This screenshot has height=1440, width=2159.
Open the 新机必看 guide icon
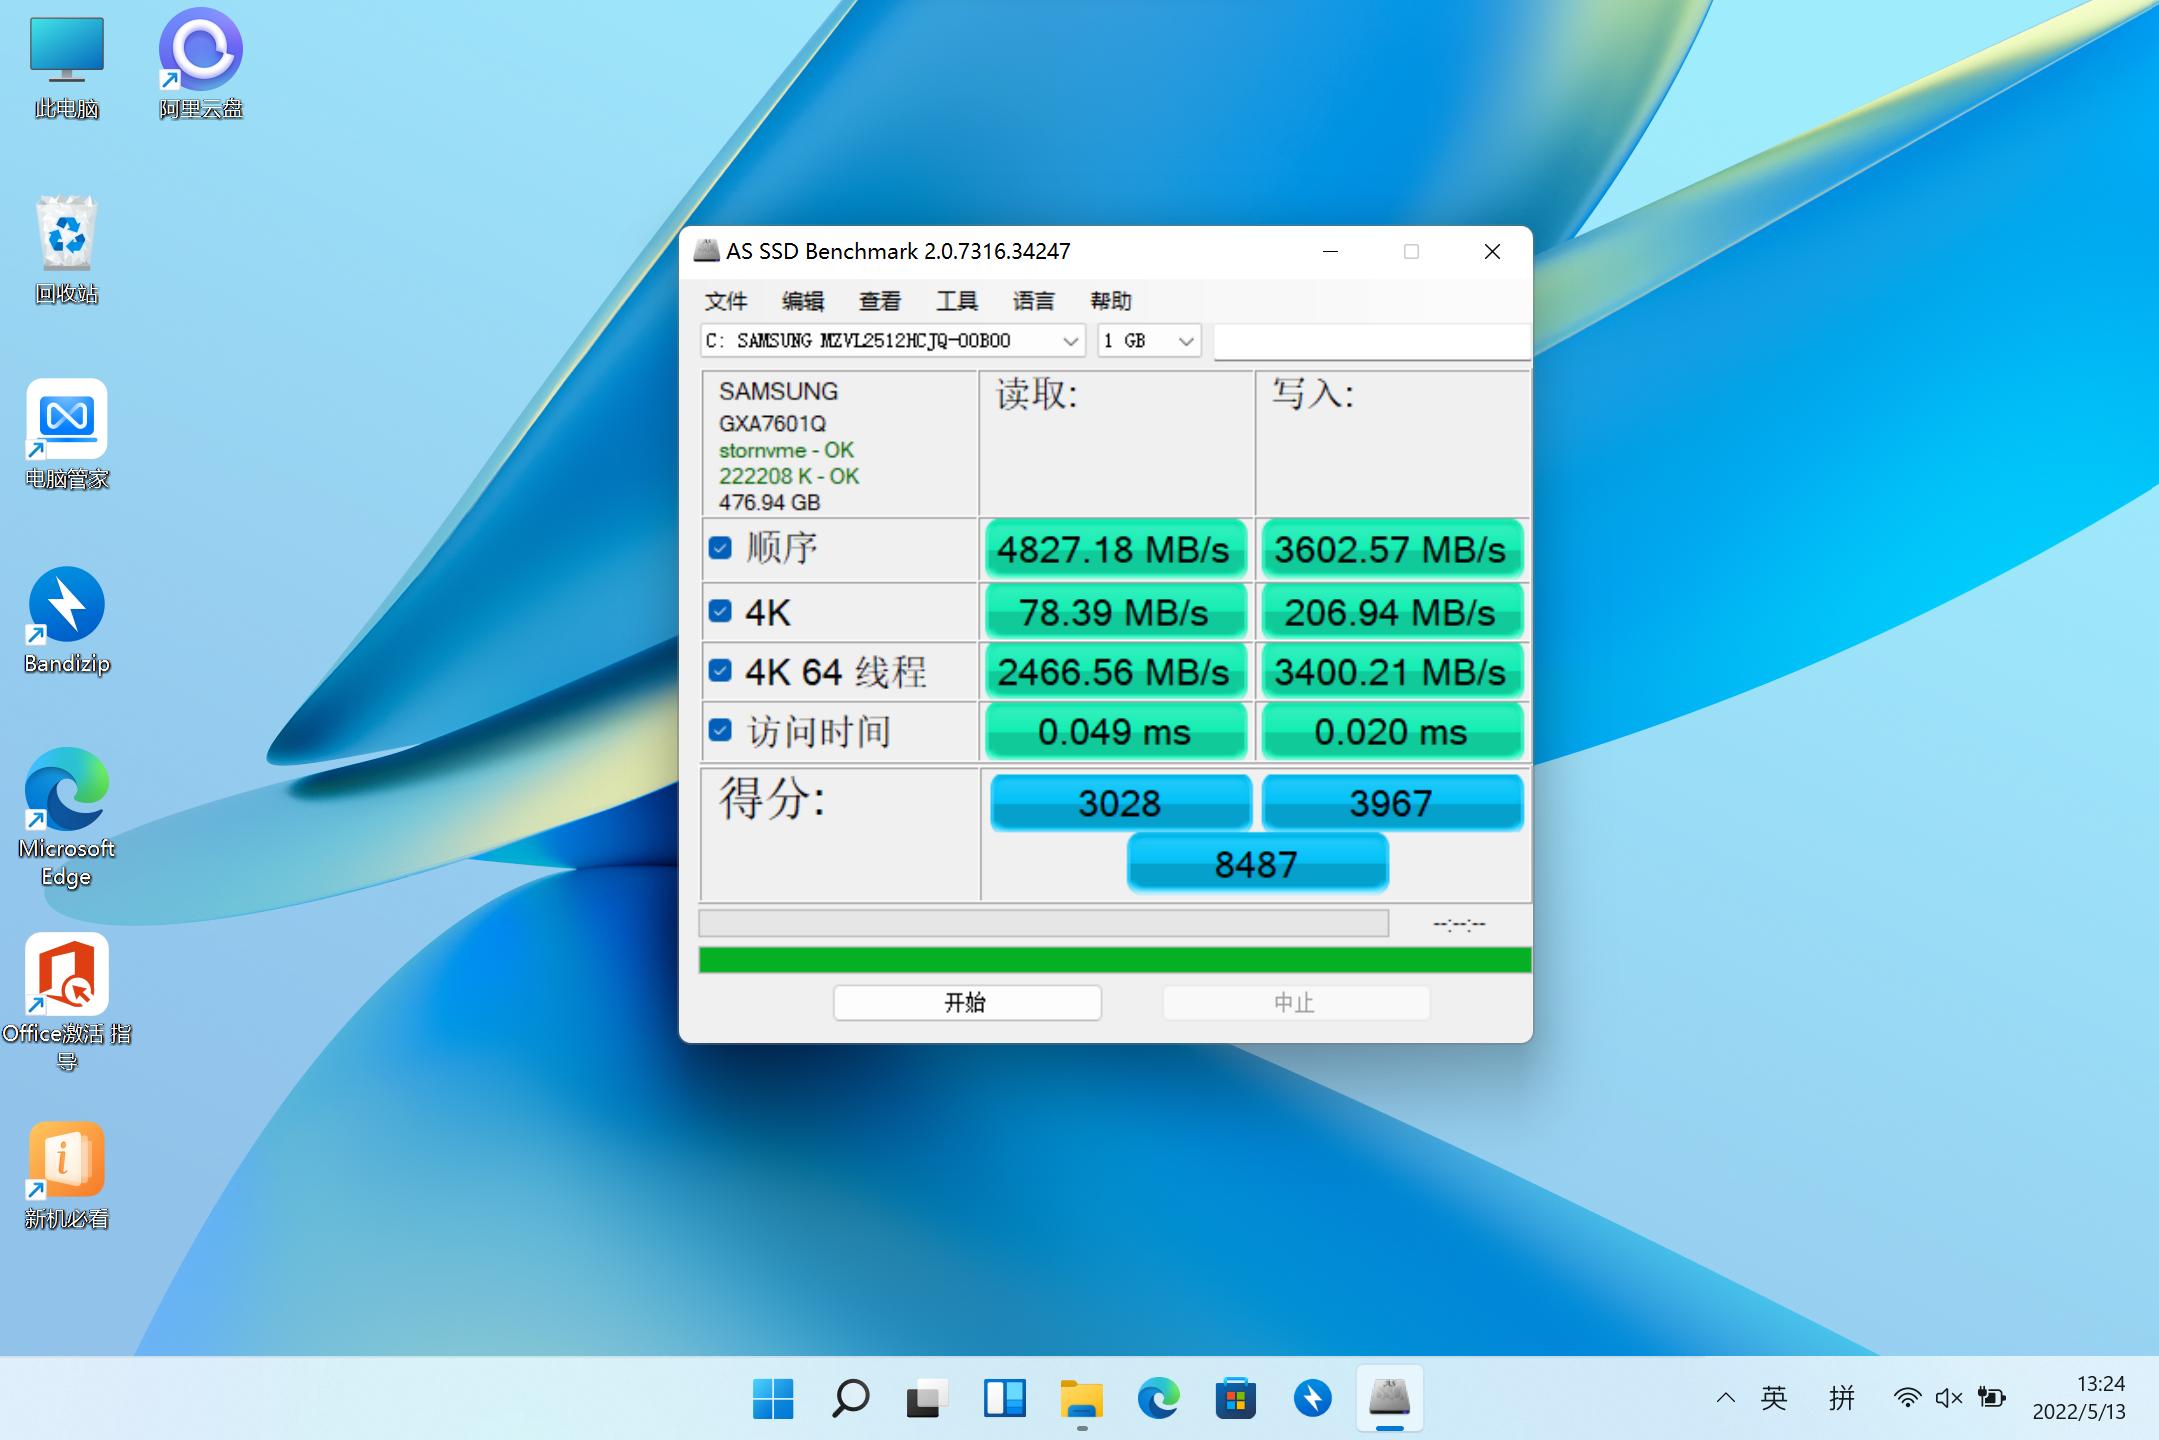coord(64,1160)
